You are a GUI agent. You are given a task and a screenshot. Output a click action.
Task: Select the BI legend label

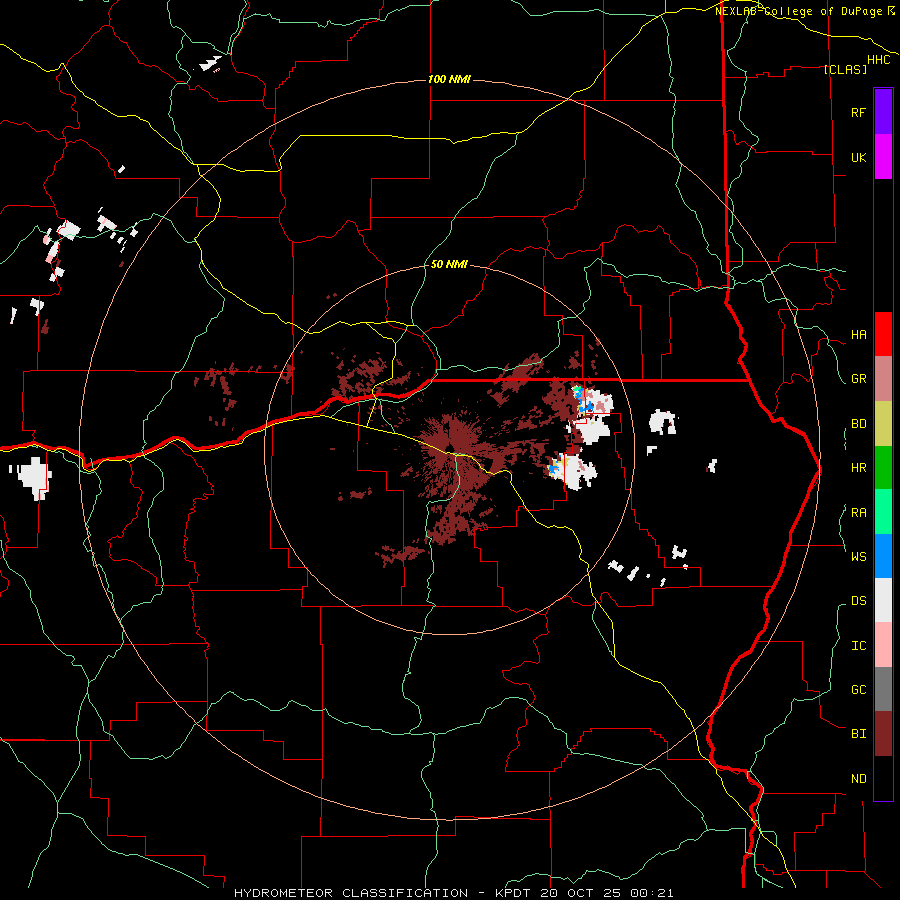(x=858, y=734)
